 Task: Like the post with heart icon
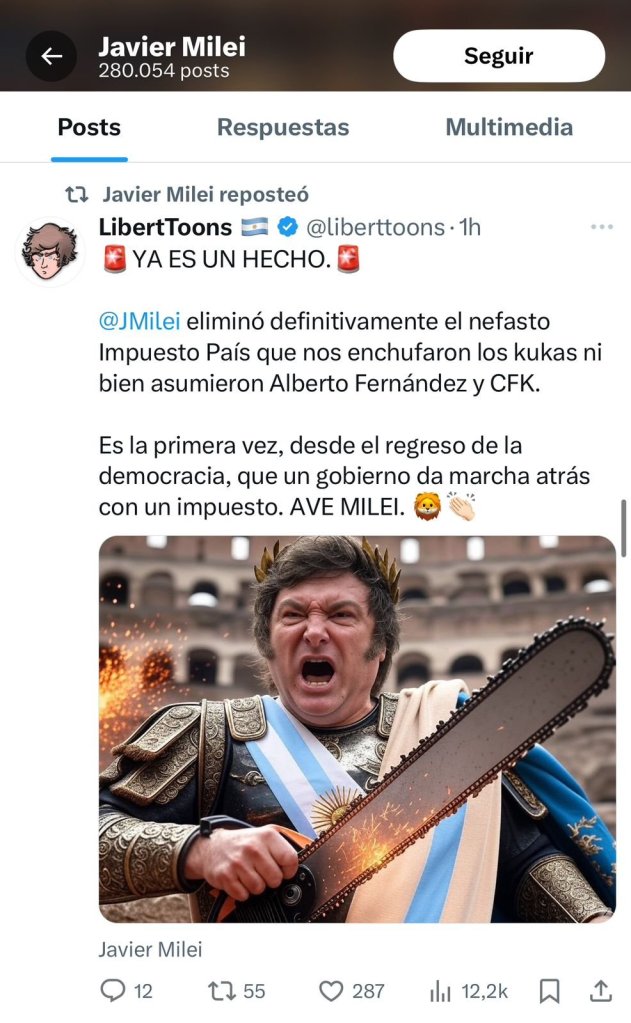(x=331, y=991)
